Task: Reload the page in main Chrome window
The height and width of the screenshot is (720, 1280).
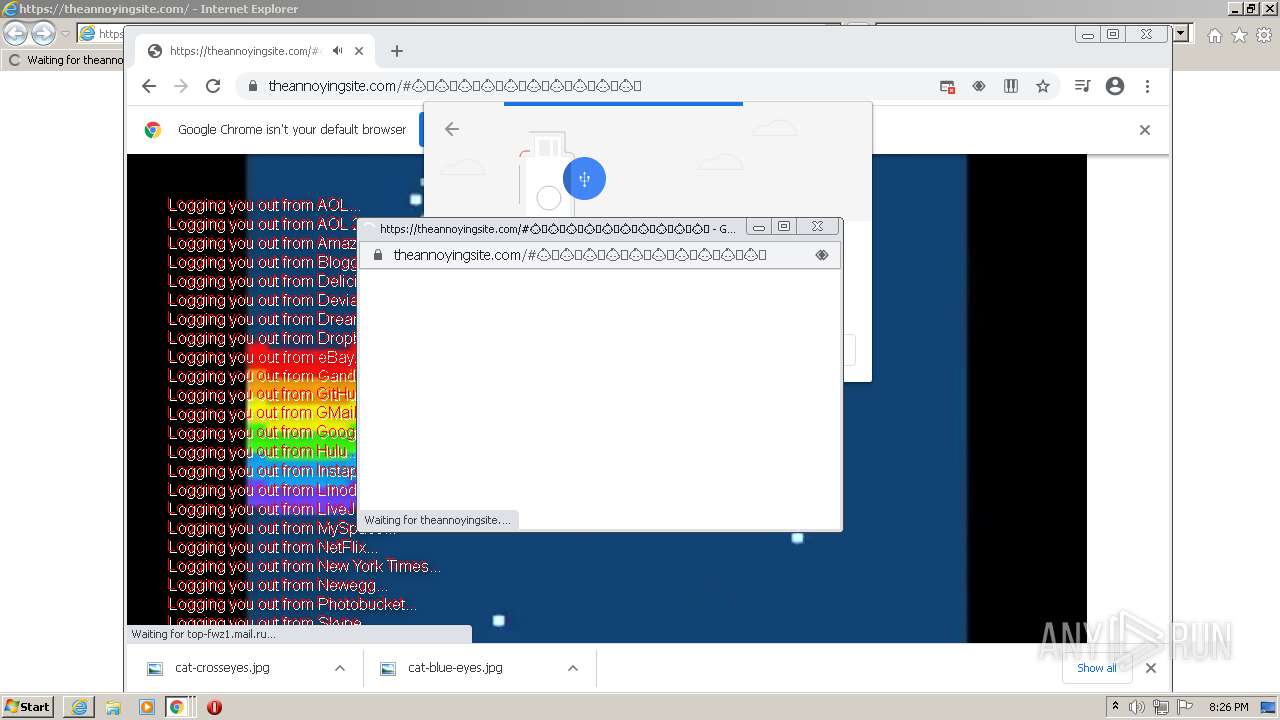Action: tap(213, 86)
